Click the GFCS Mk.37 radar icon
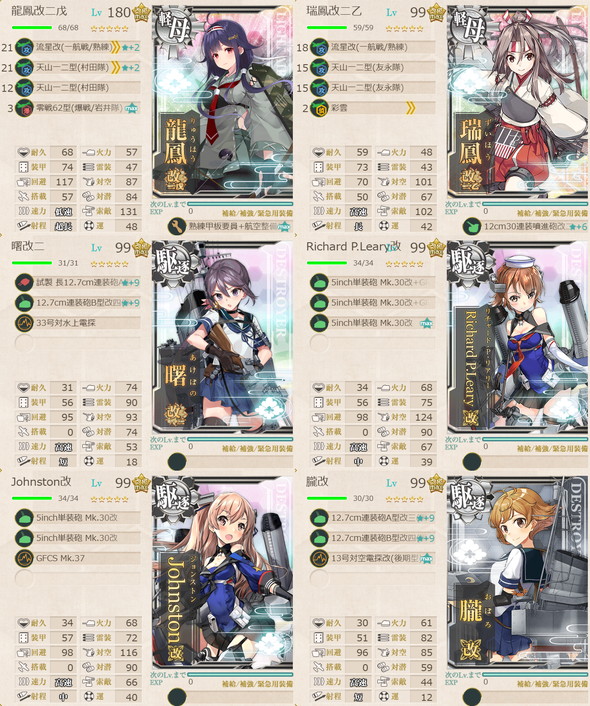This screenshot has width=590, height=706. [x=24, y=558]
